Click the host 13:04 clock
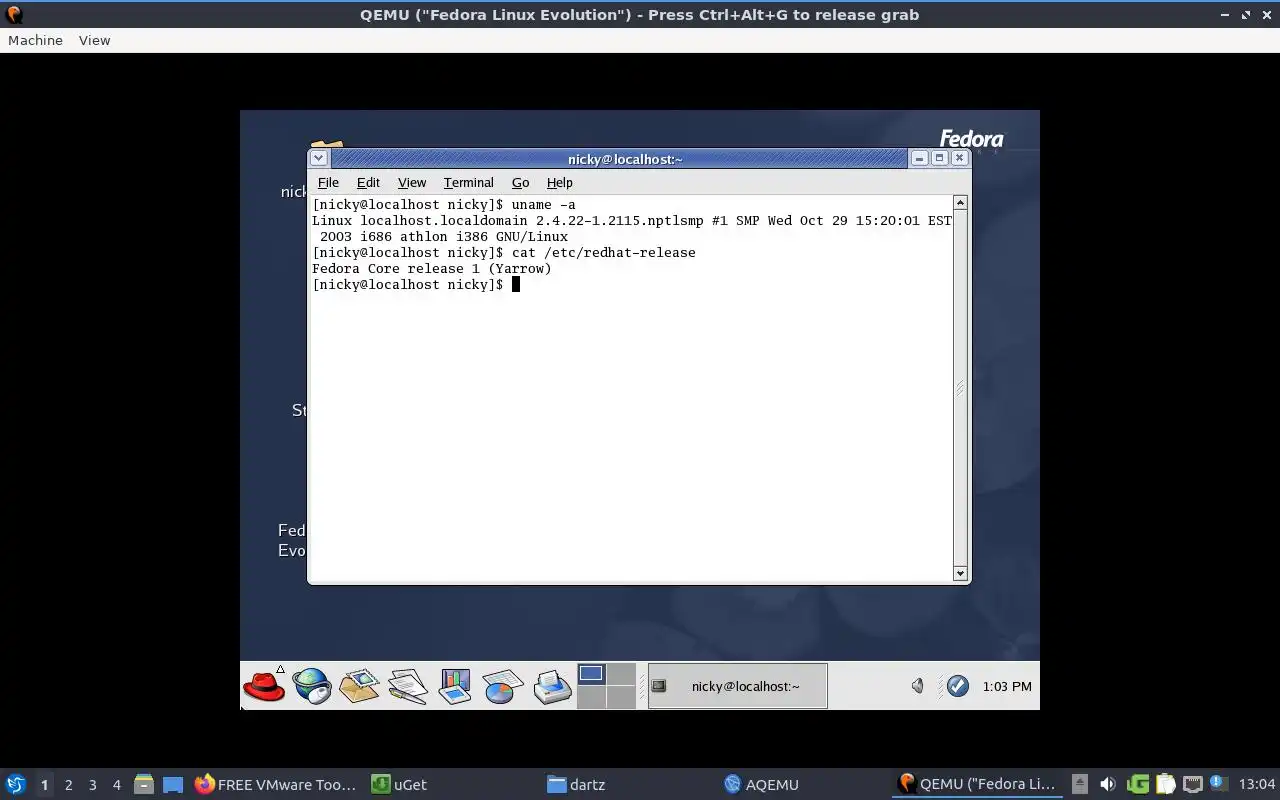This screenshot has height=800, width=1280. [1256, 784]
